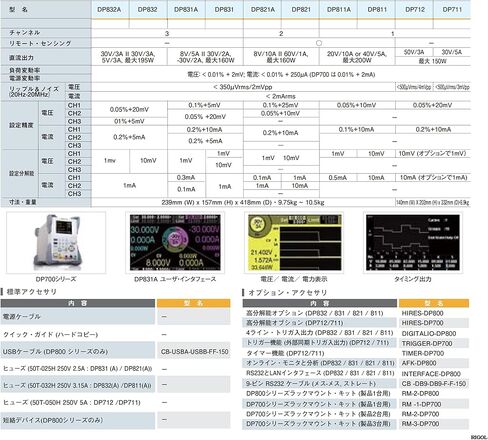
Task: Select the DP832 column header
Action: tap(148, 9)
